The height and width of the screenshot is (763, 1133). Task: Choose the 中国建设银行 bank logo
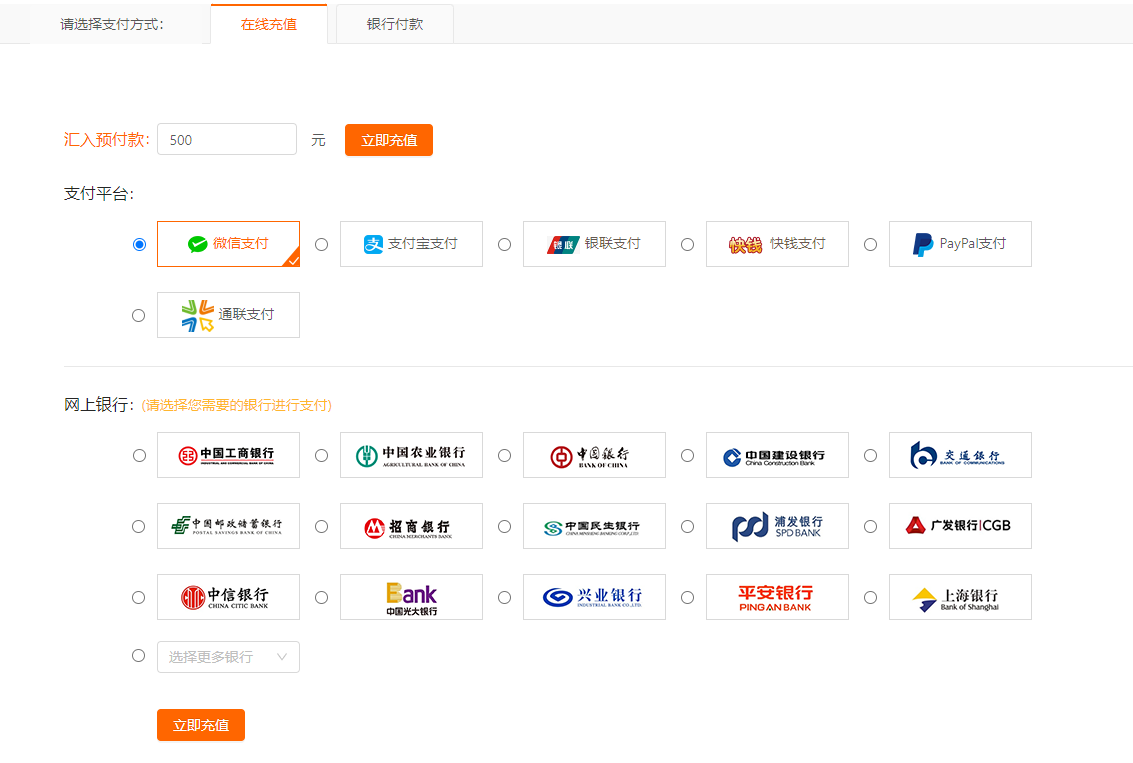pyautogui.click(x=777, y=455)
